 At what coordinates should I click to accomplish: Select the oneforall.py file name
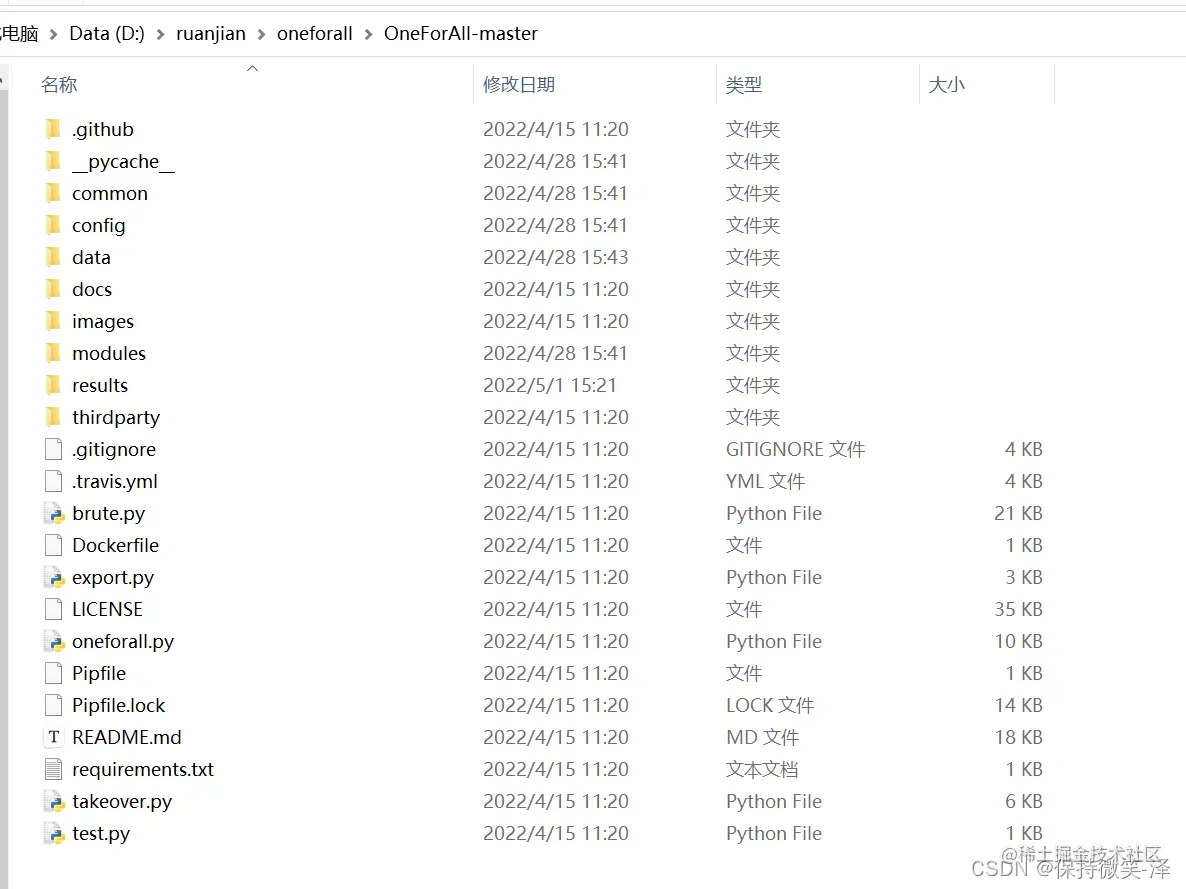[x=123, y=642]
